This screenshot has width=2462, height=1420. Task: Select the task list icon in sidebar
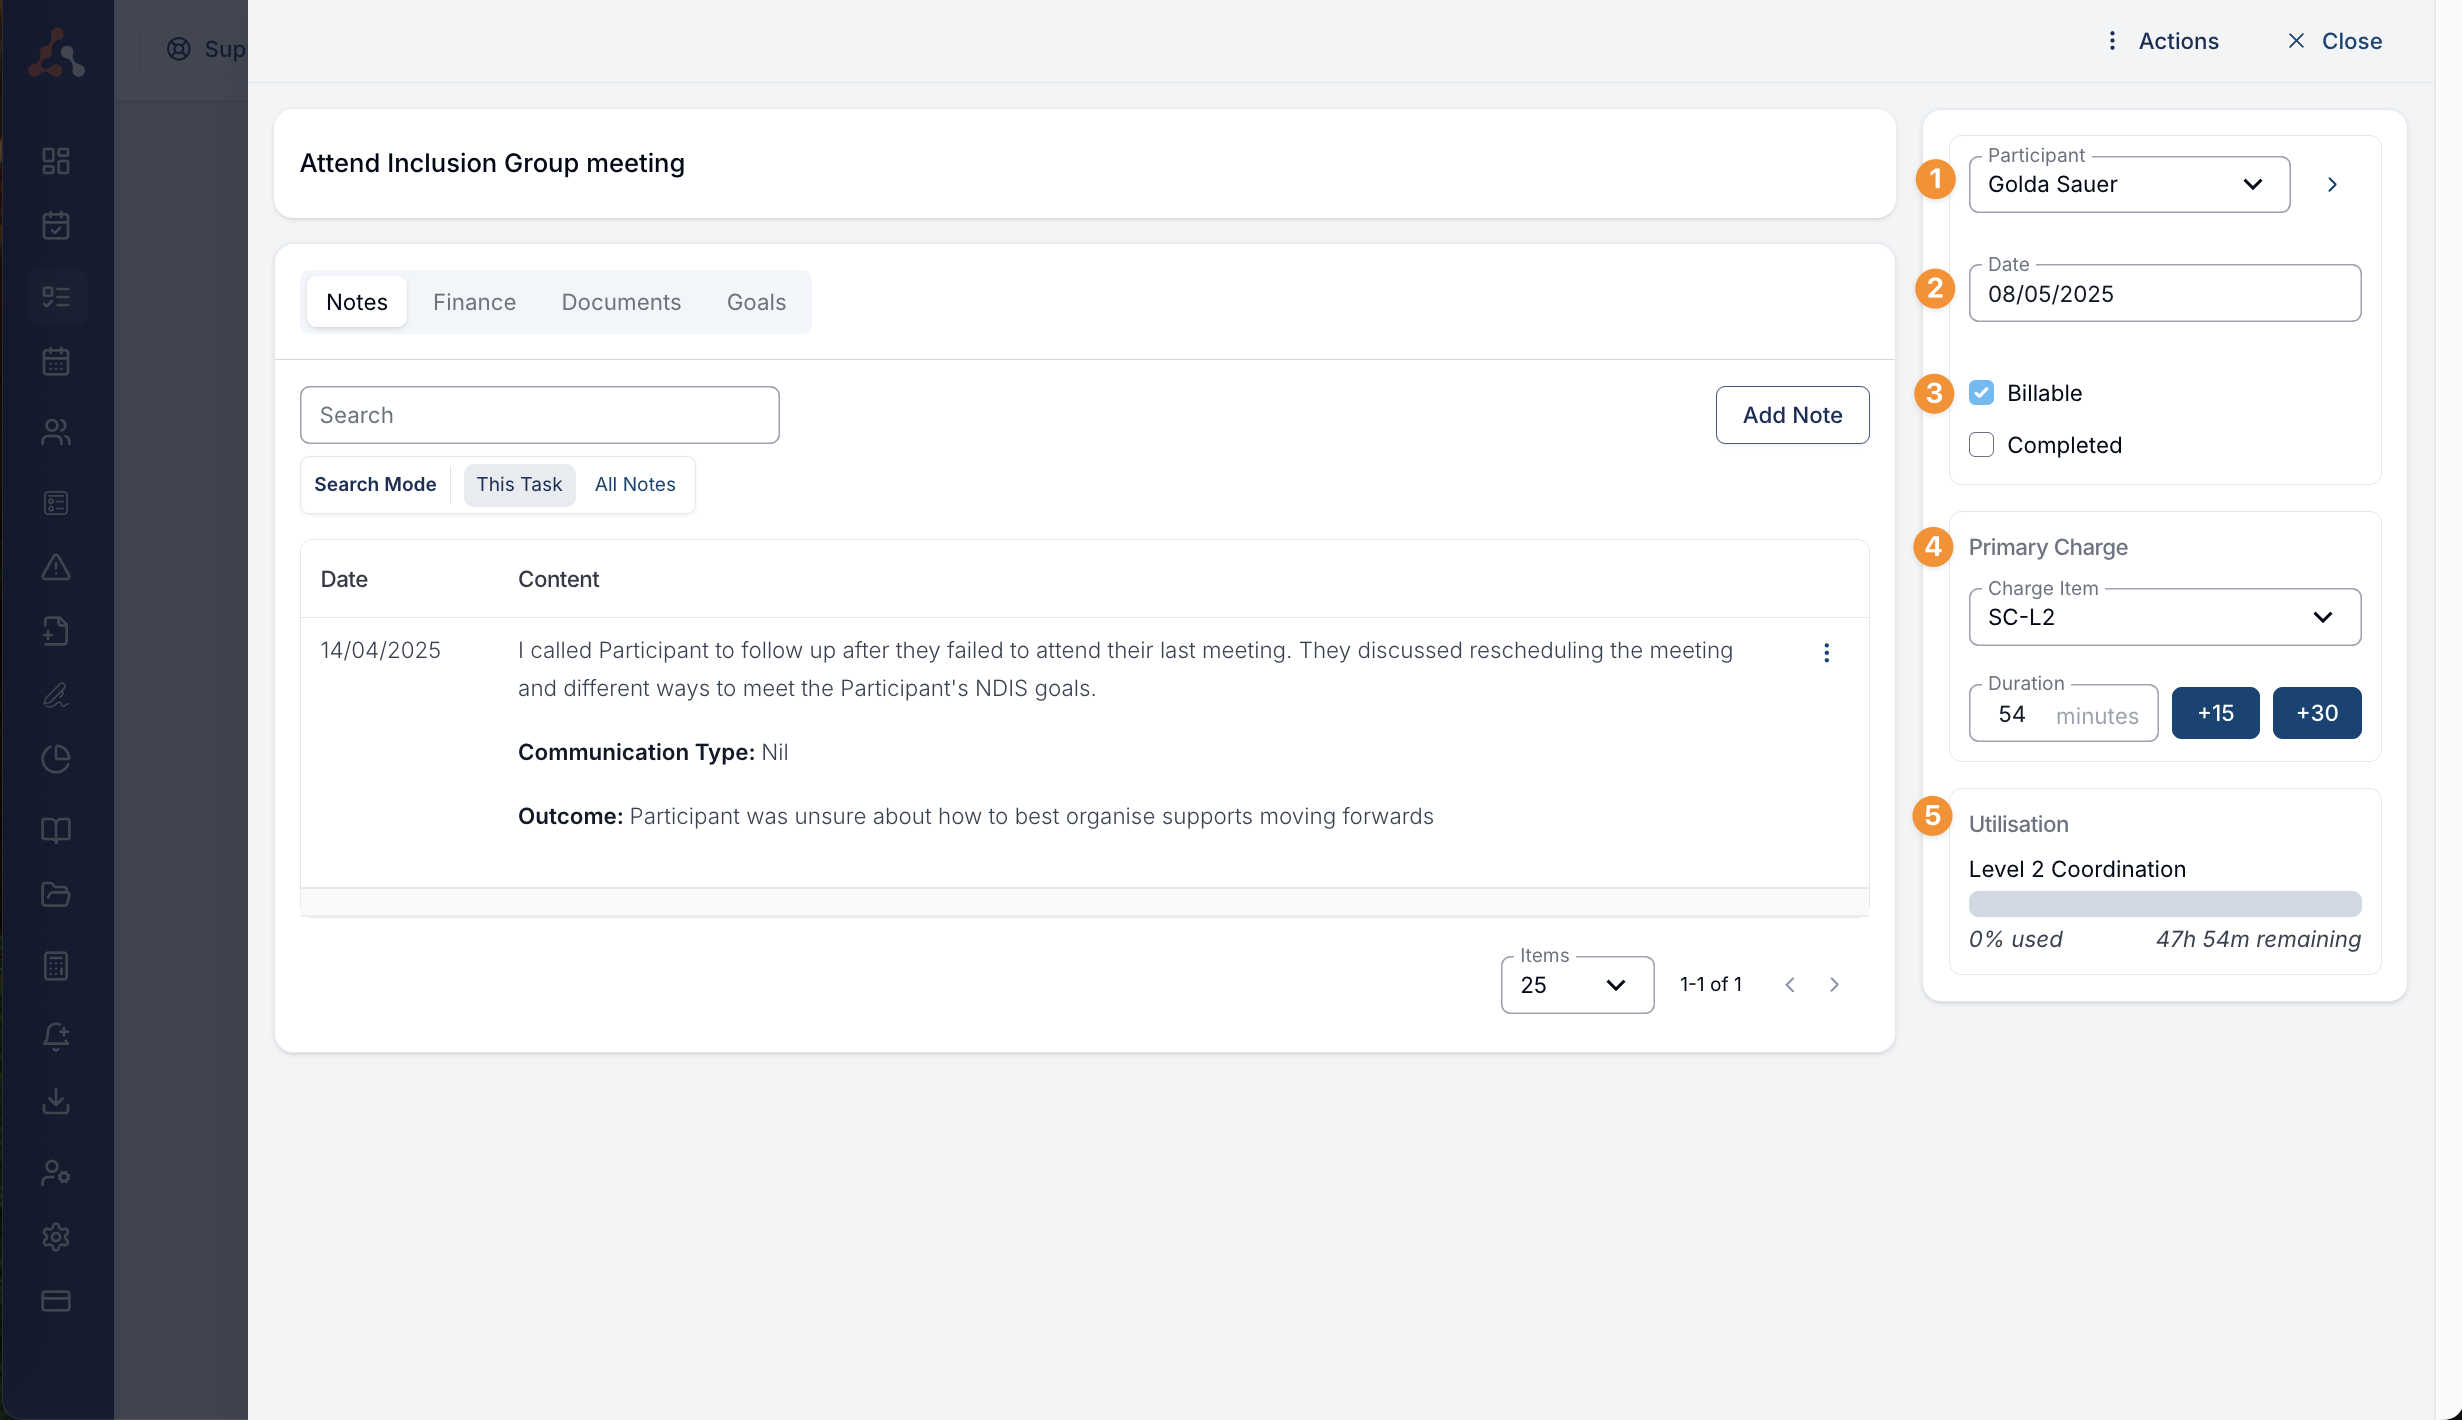click(x=56, y=297)
